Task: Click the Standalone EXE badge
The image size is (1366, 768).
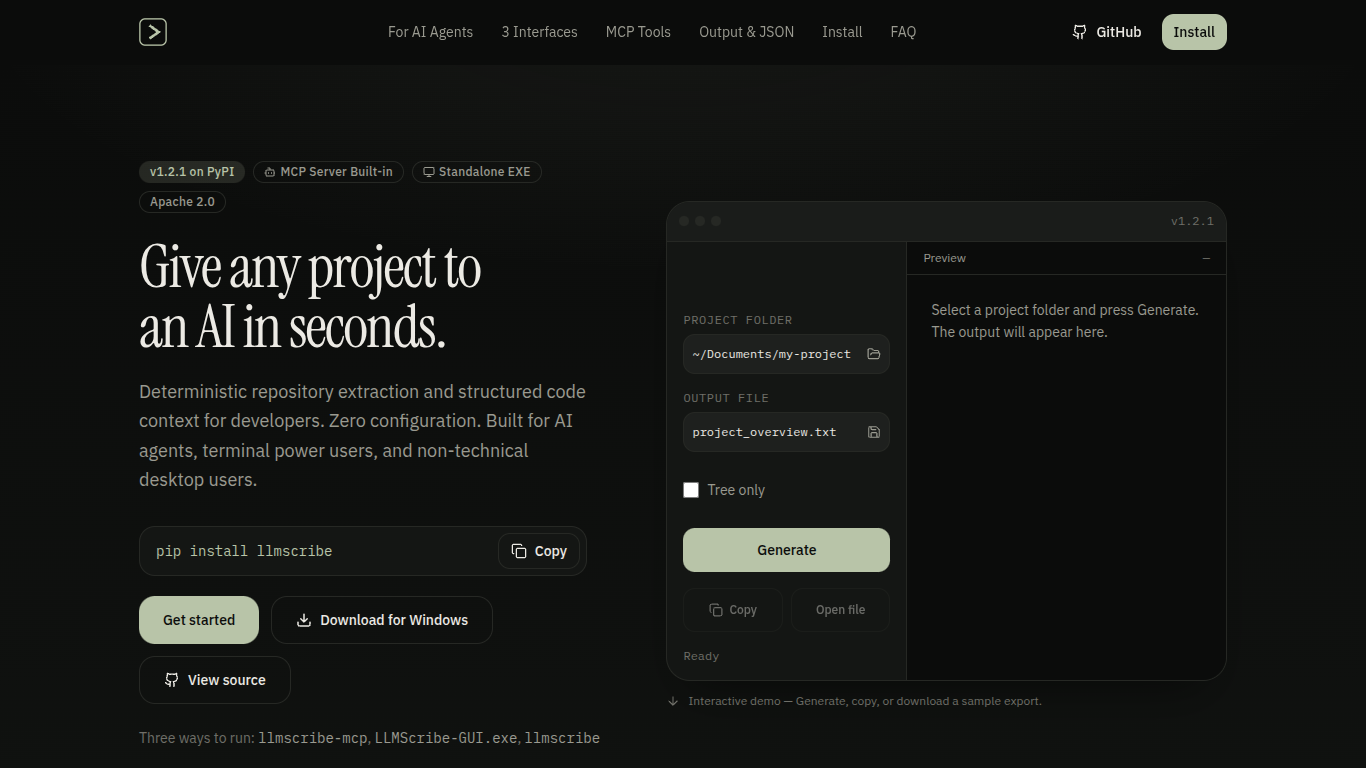Action: pos(476,172)
